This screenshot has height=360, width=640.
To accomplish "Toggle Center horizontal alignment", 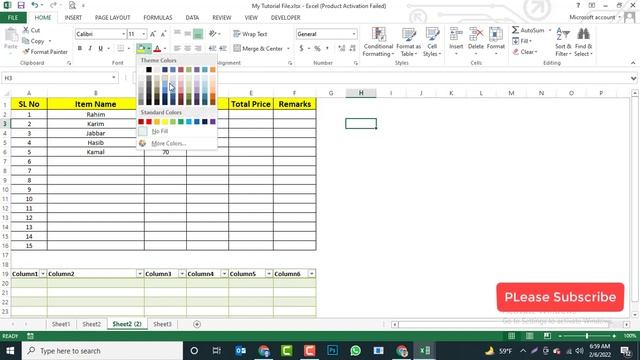I will (x=187, y=49).
